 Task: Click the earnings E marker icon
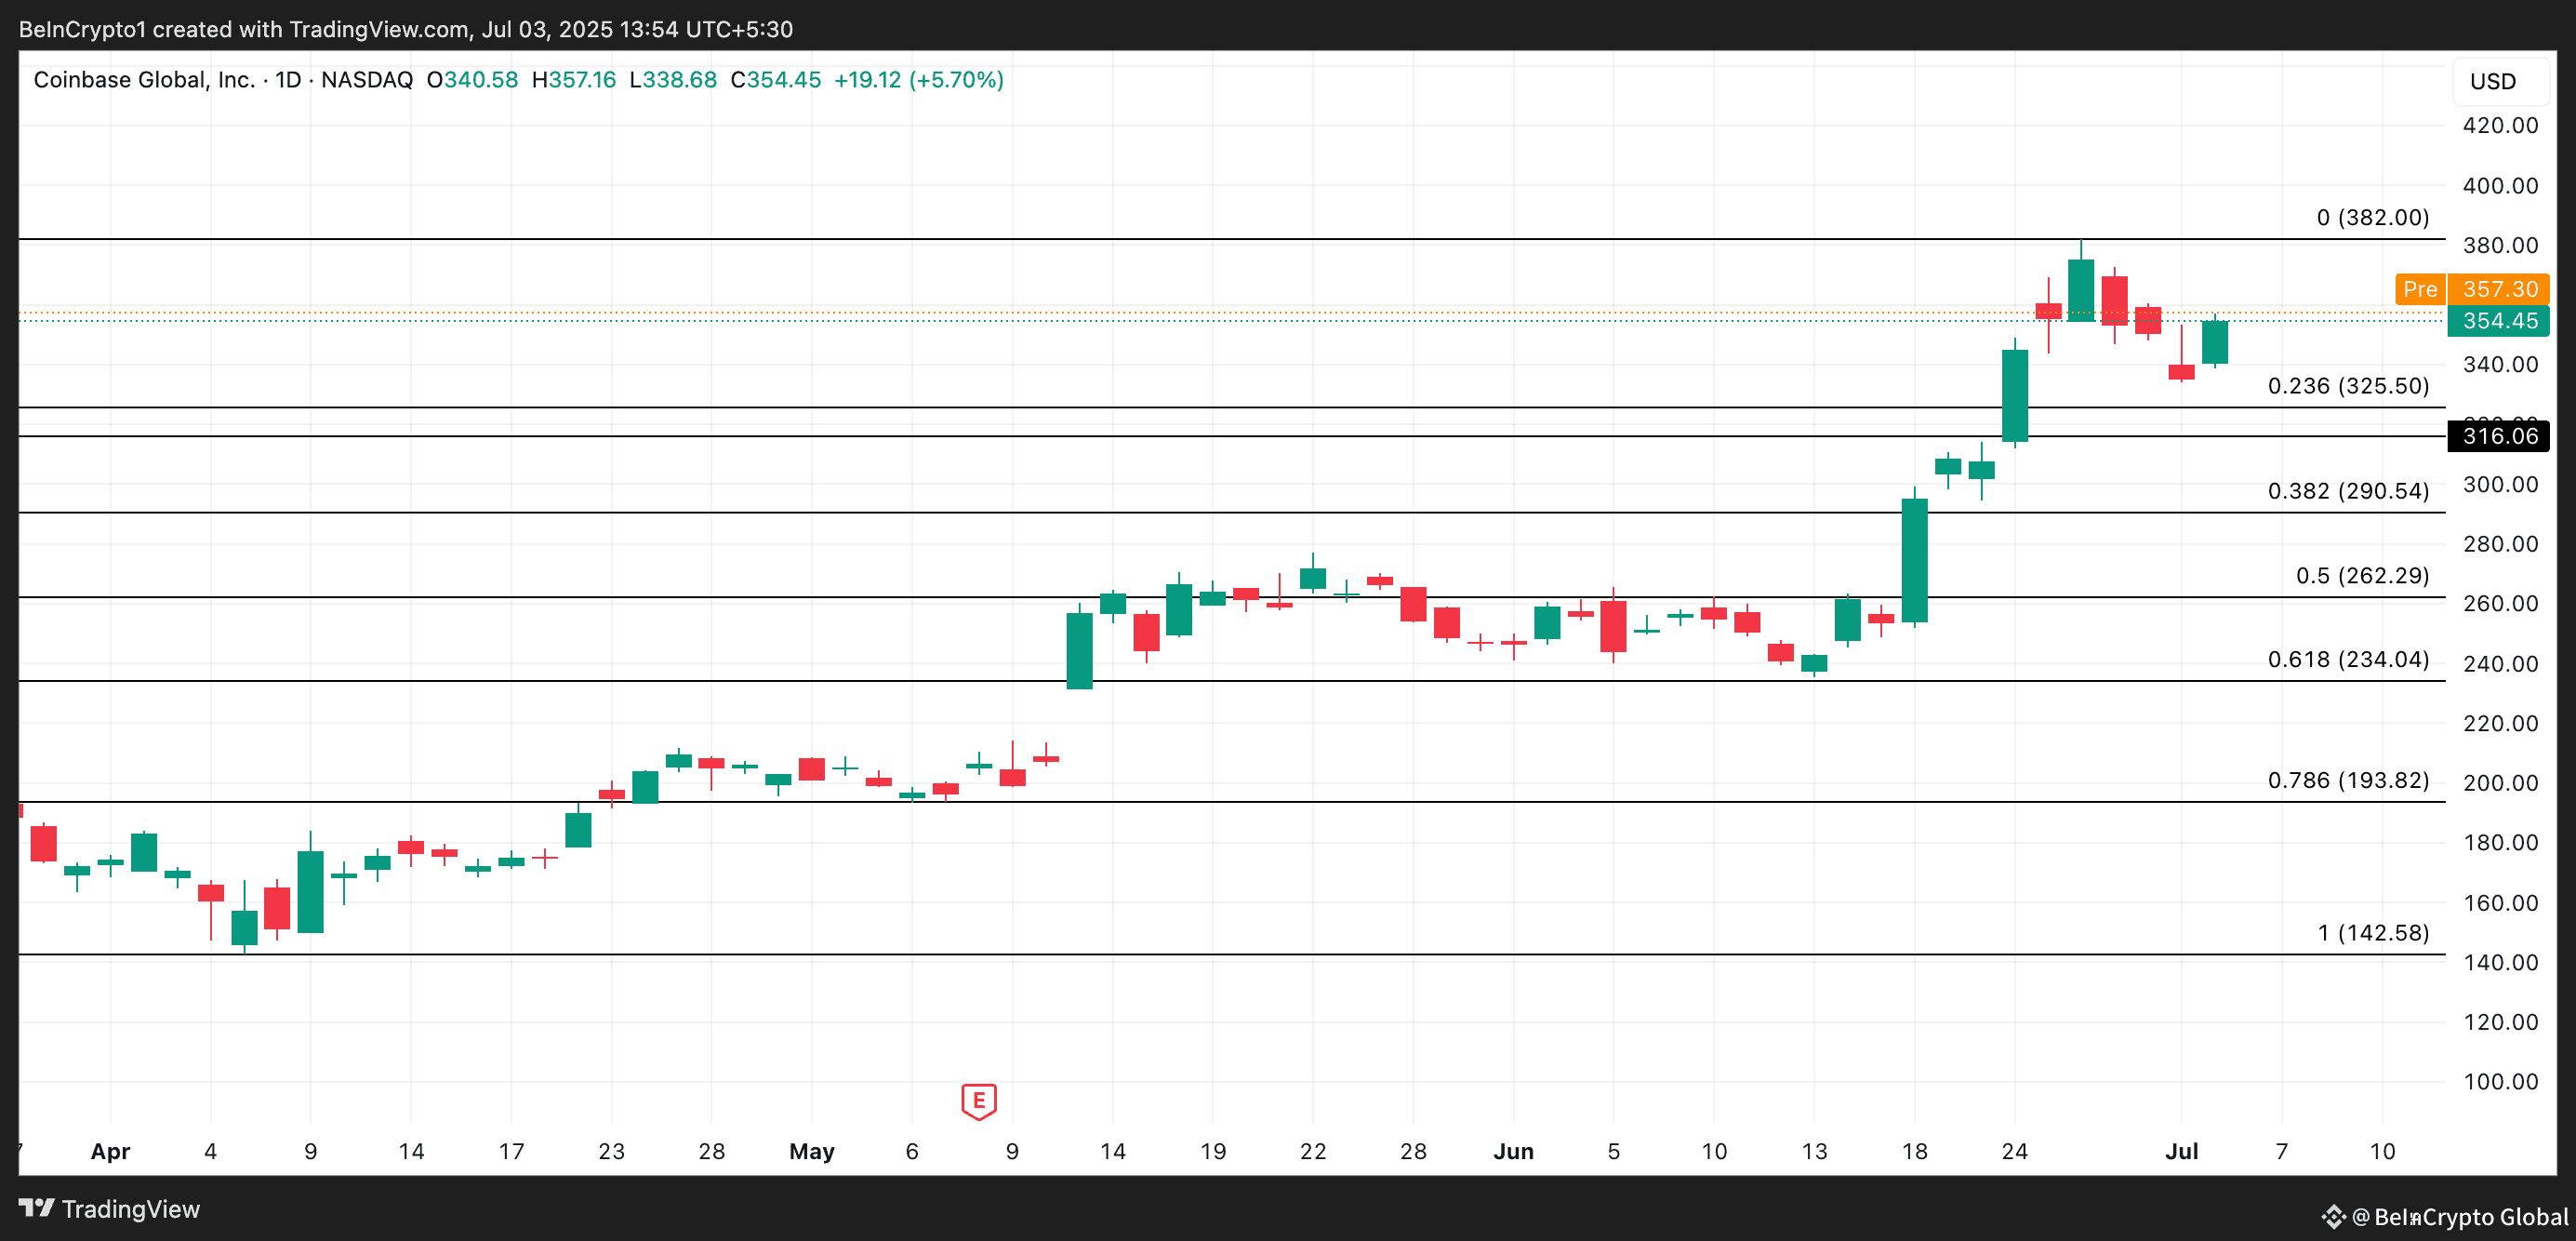[x=979, y=1101]
